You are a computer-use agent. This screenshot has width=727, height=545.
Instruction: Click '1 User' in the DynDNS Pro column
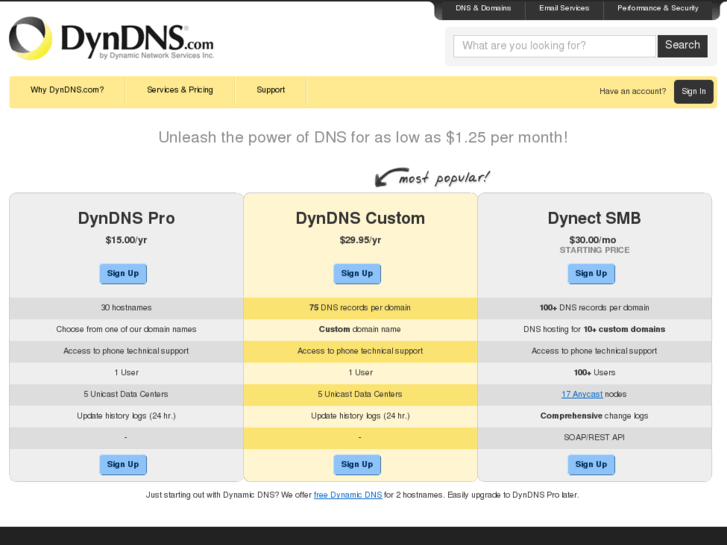coord(126,373)
